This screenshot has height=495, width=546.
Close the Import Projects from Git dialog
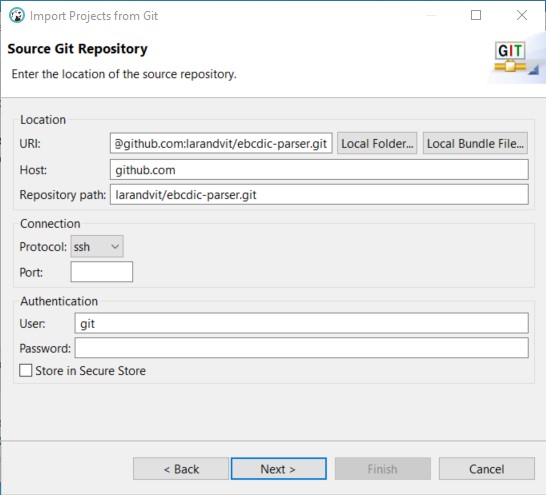point(522,15)
